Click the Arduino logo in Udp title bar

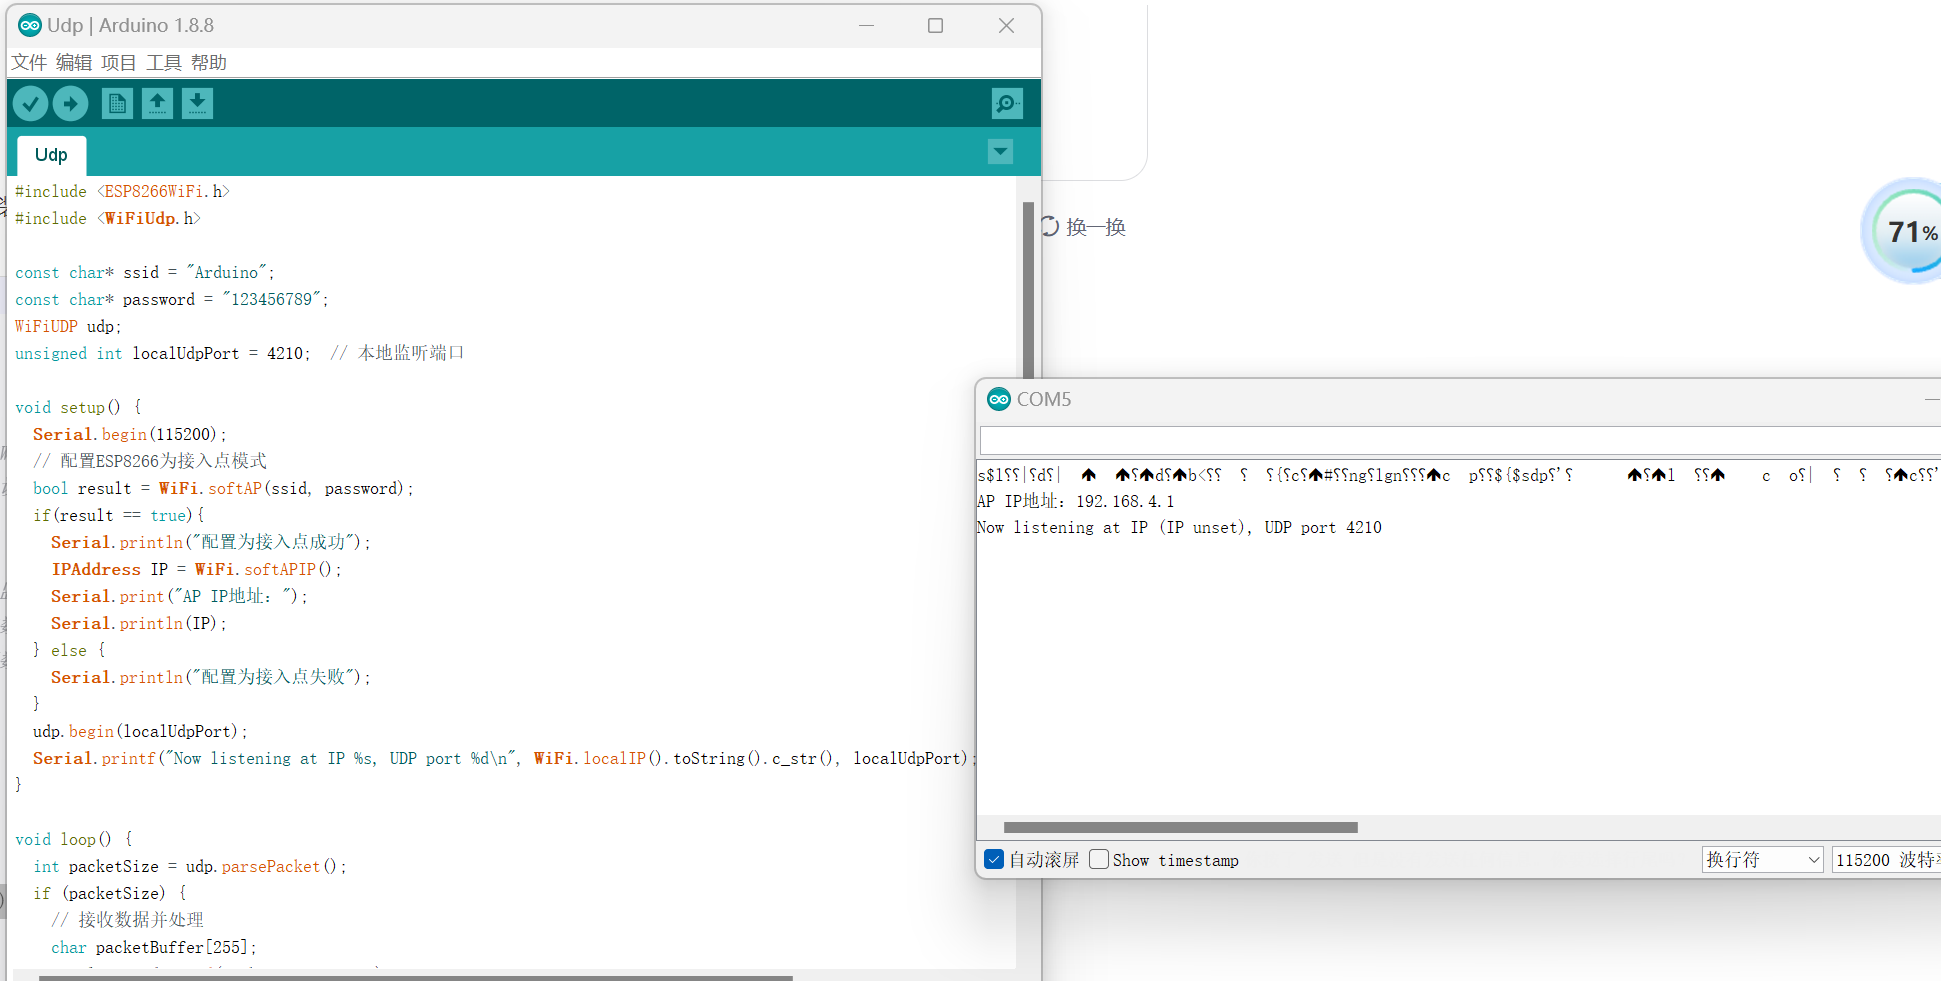[30, 25]
